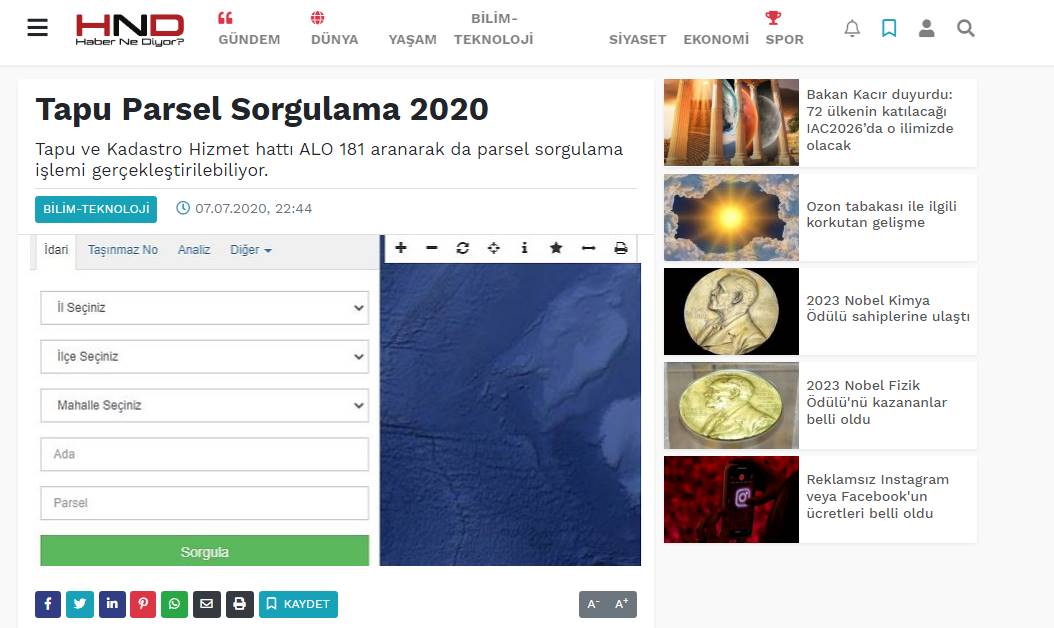Zoom in on the map with plus

point(401,247)
